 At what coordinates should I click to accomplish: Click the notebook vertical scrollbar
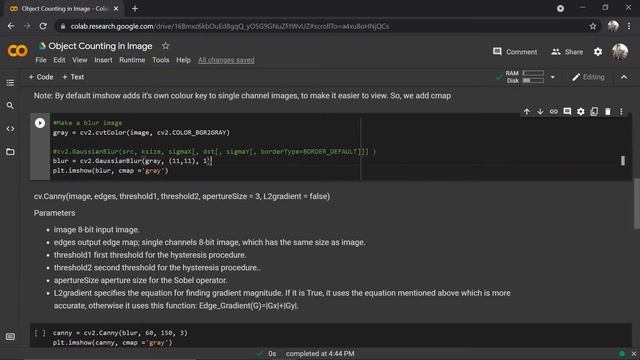637,204
